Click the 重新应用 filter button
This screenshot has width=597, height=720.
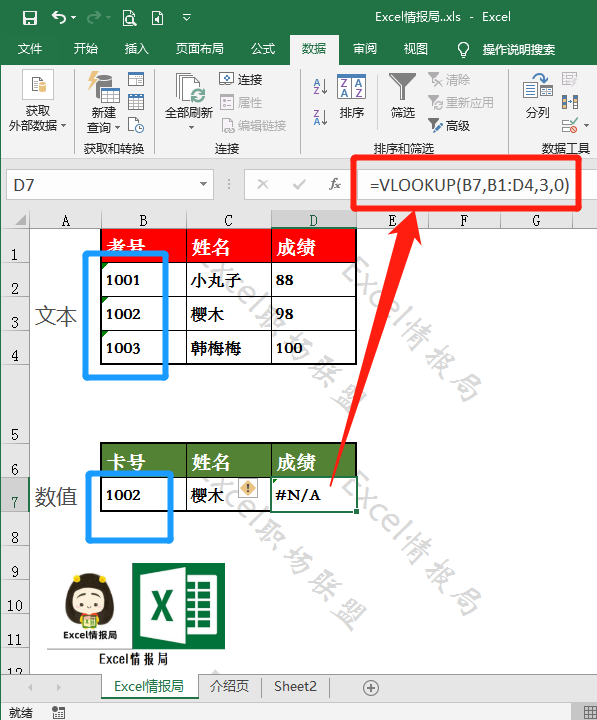click(x=461, y=102)
